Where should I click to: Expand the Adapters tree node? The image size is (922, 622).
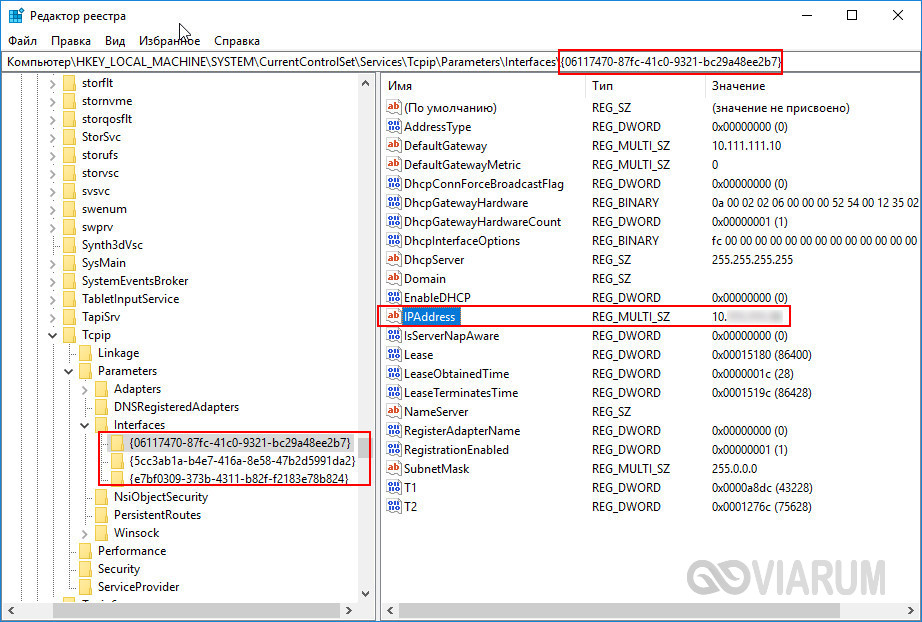pyautogui.click(x=85, y=389)
